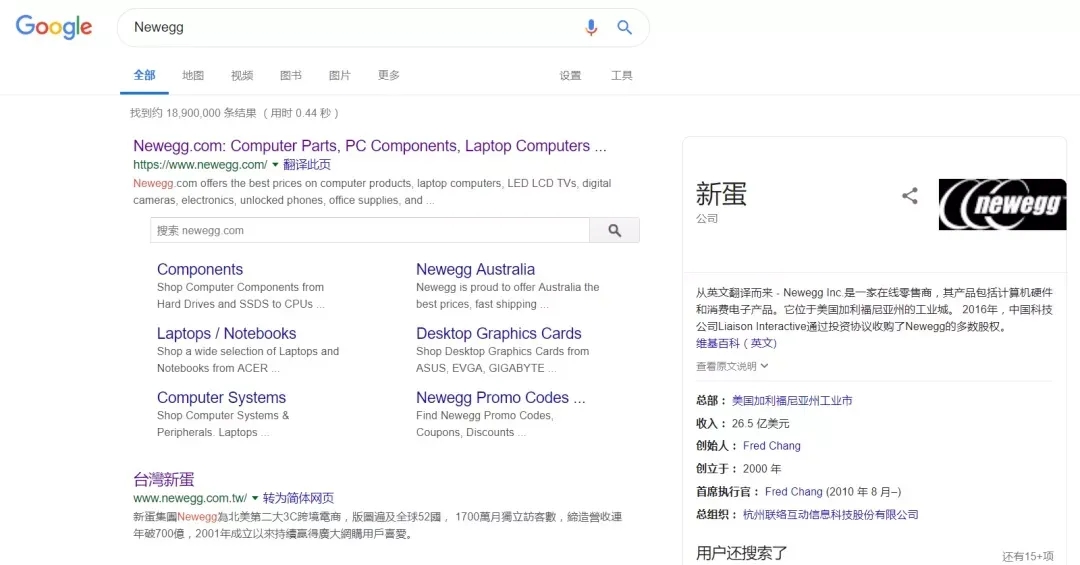This screenshot has height=565, width=1080.
Task: Click the 新蛋 panel title
Action: point(721,194)
